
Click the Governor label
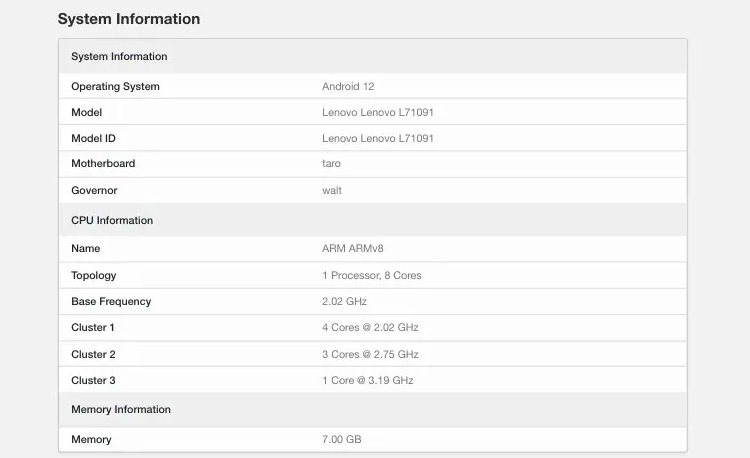click(94, 191)
